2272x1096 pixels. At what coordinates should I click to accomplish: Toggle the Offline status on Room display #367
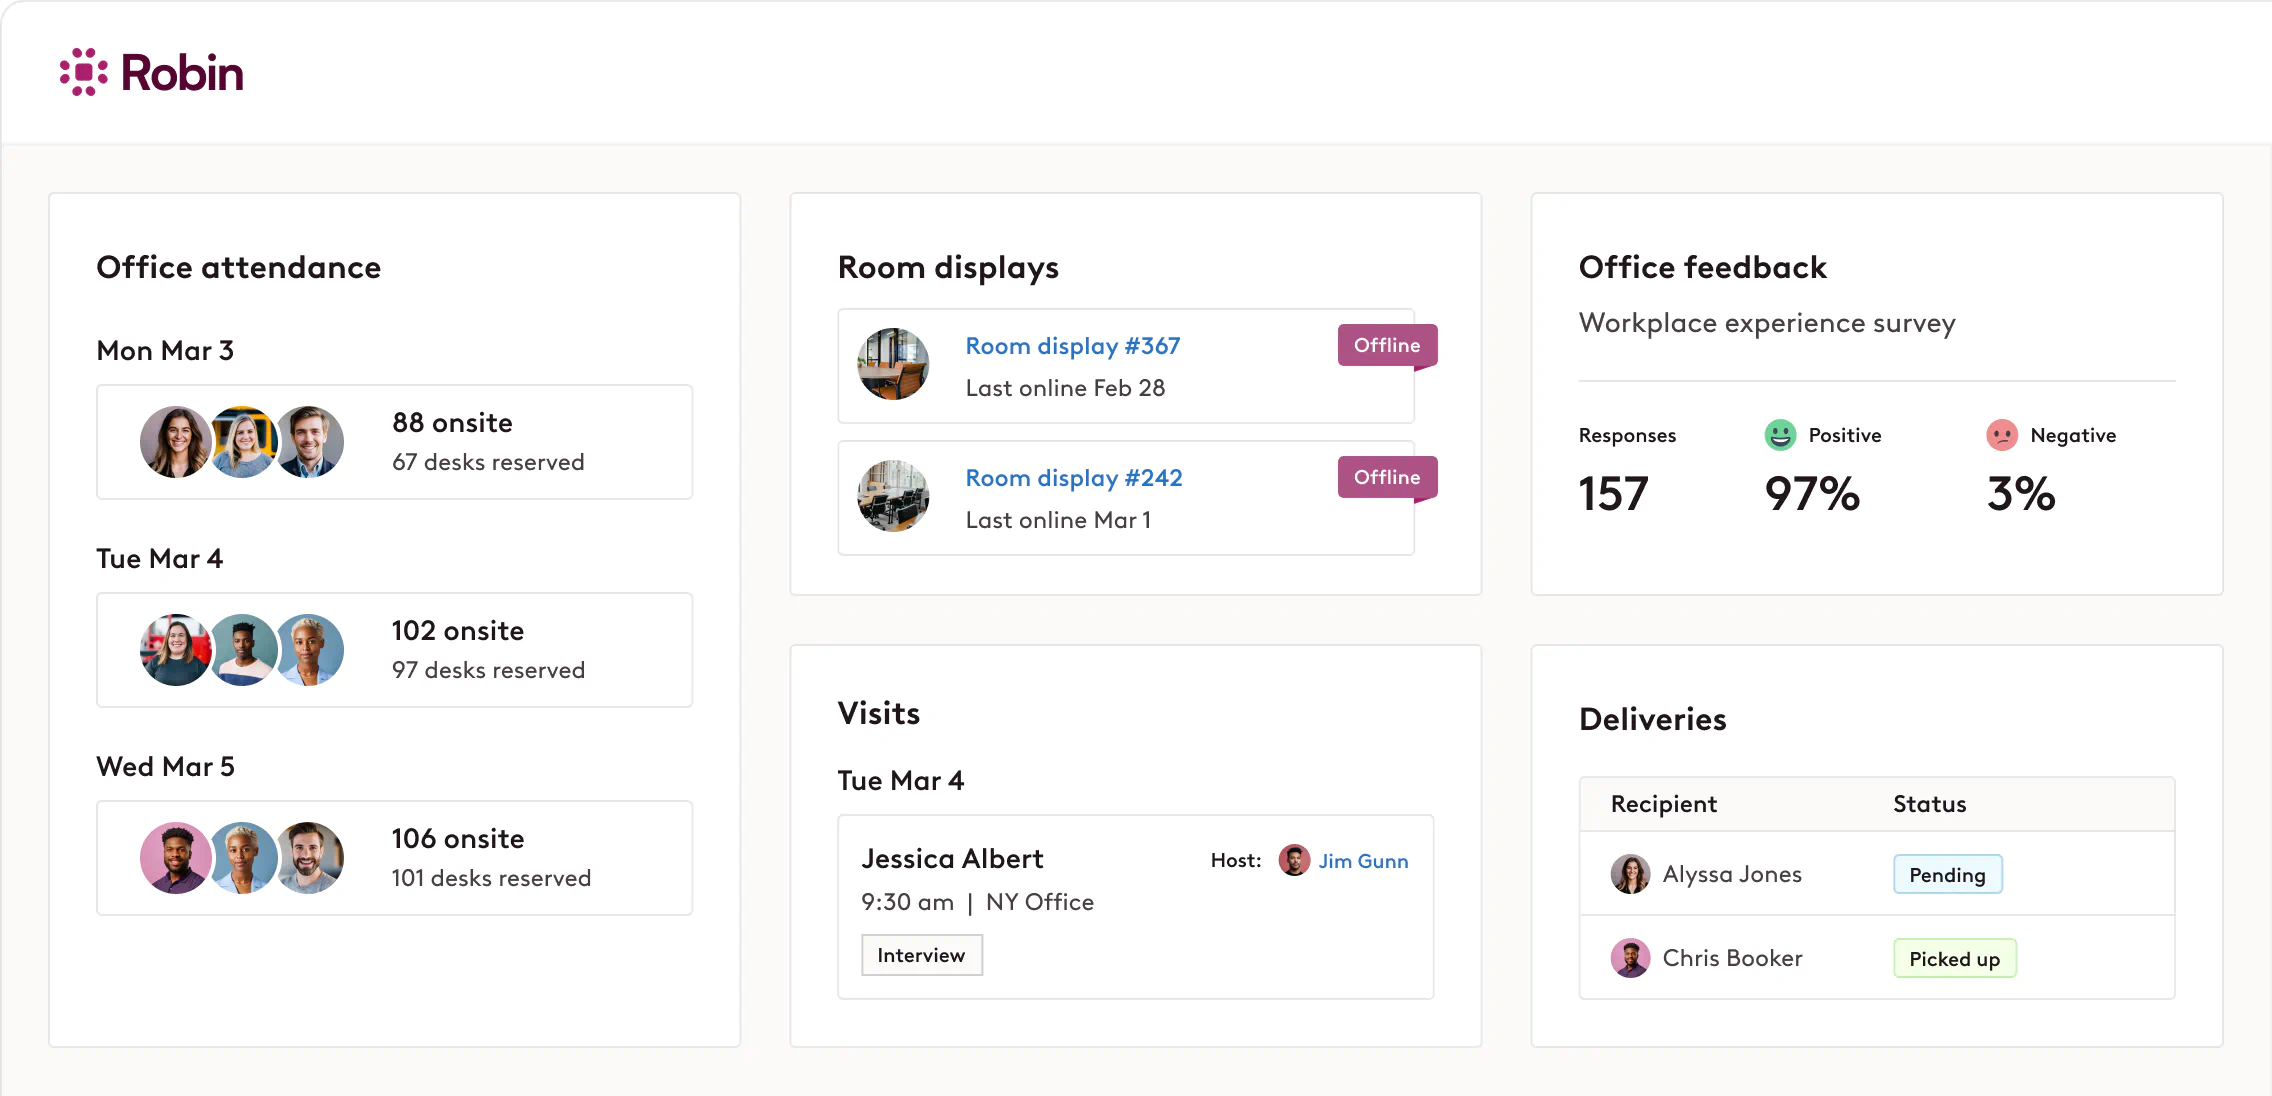click(1387, 345)
